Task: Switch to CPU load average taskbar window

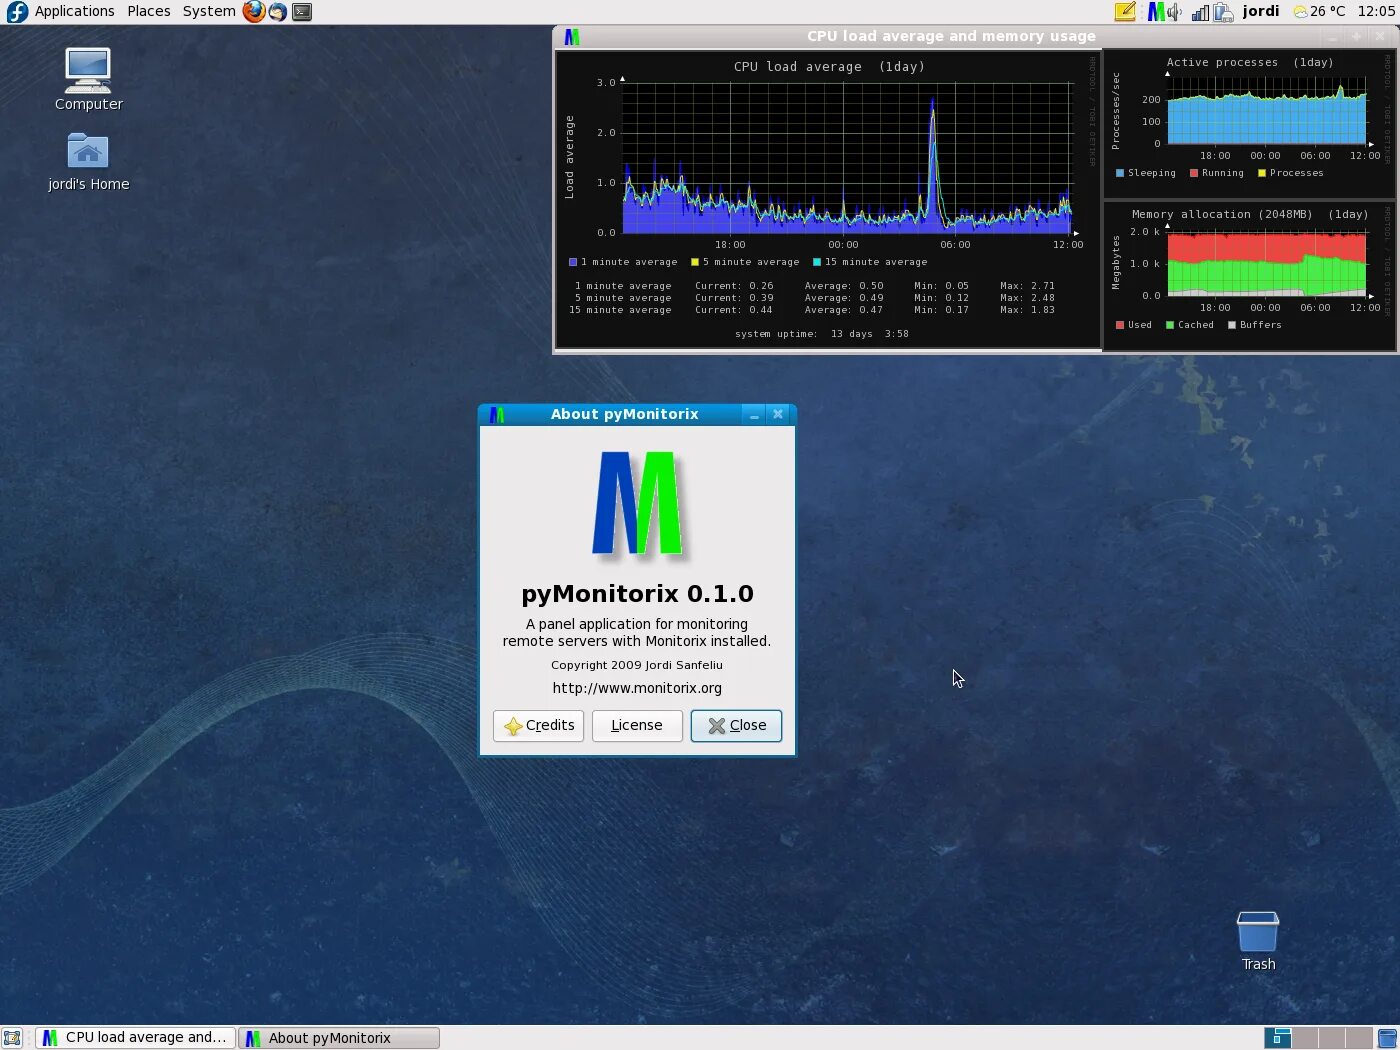Action: pos(136,1038)
